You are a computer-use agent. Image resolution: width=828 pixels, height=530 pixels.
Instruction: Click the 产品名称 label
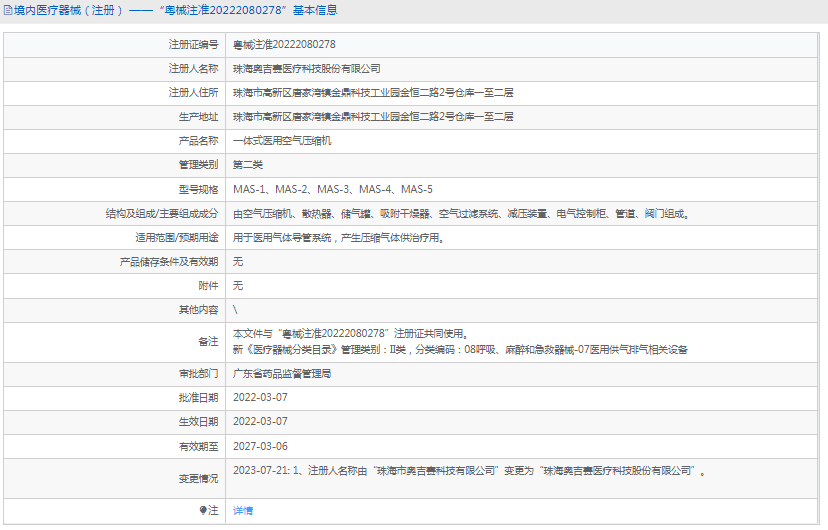[199, 141]
